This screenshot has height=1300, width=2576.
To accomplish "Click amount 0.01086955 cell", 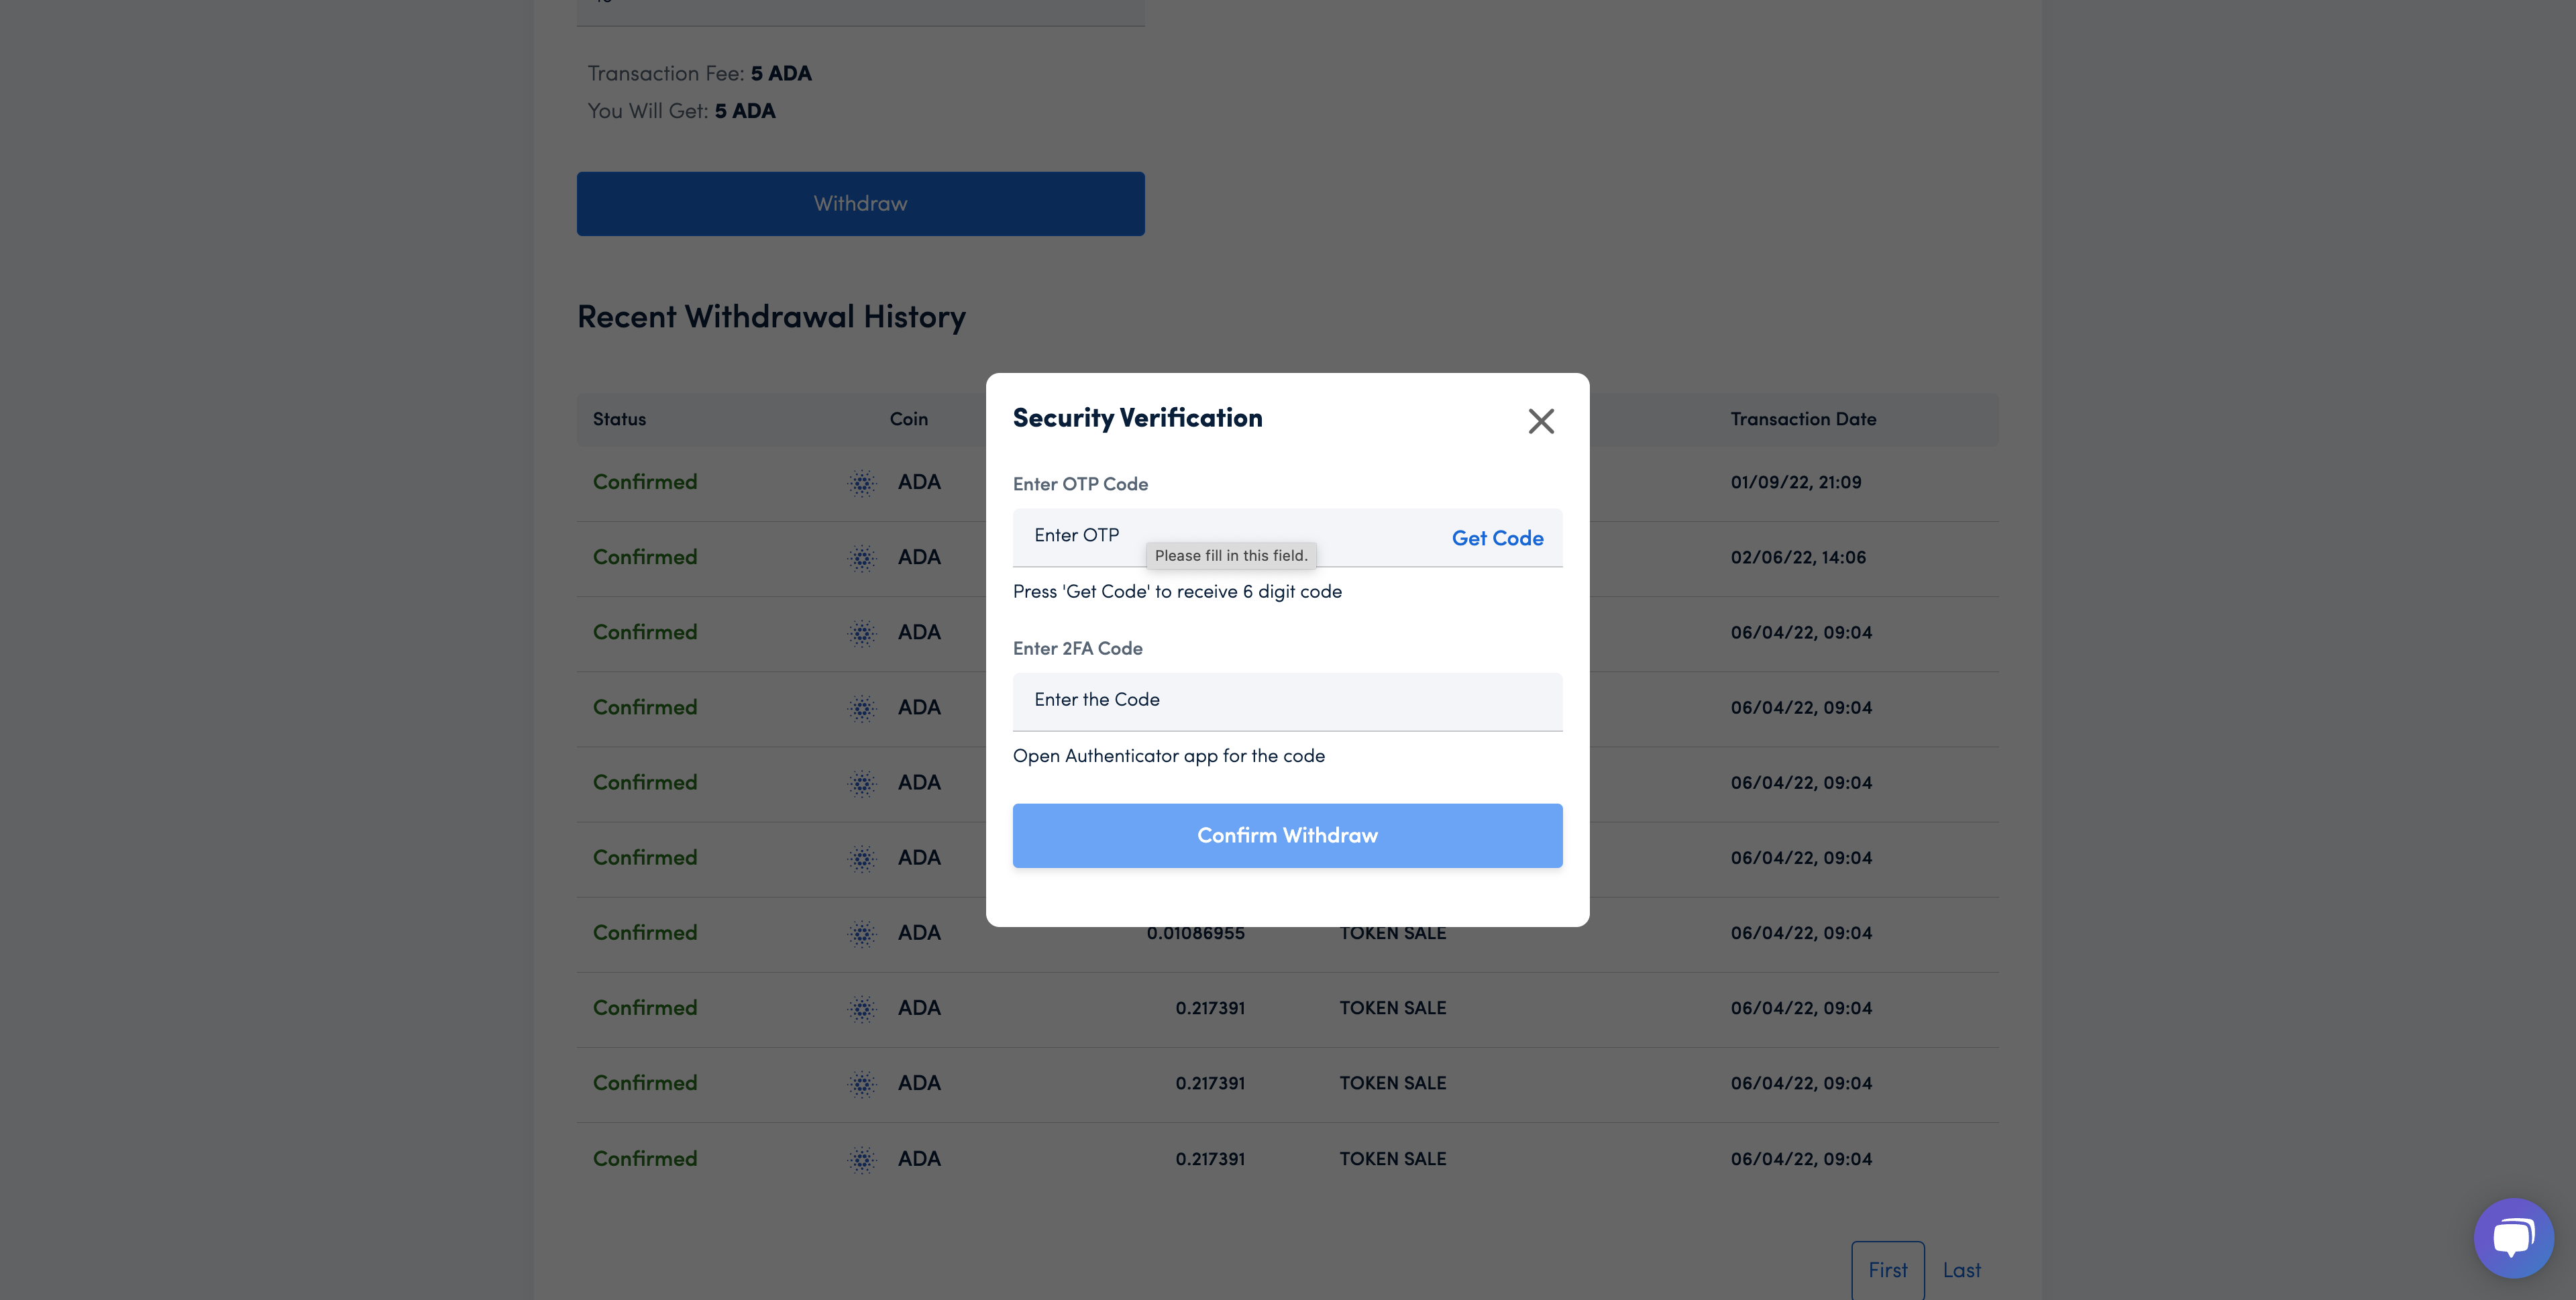I will 1195,933.
